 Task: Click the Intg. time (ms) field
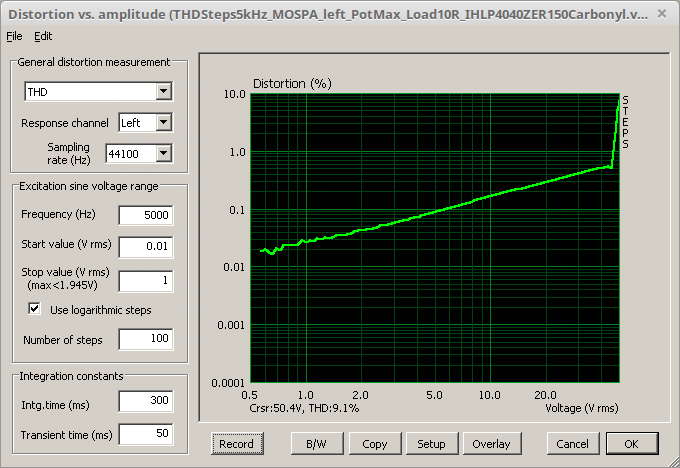[145, 402]
